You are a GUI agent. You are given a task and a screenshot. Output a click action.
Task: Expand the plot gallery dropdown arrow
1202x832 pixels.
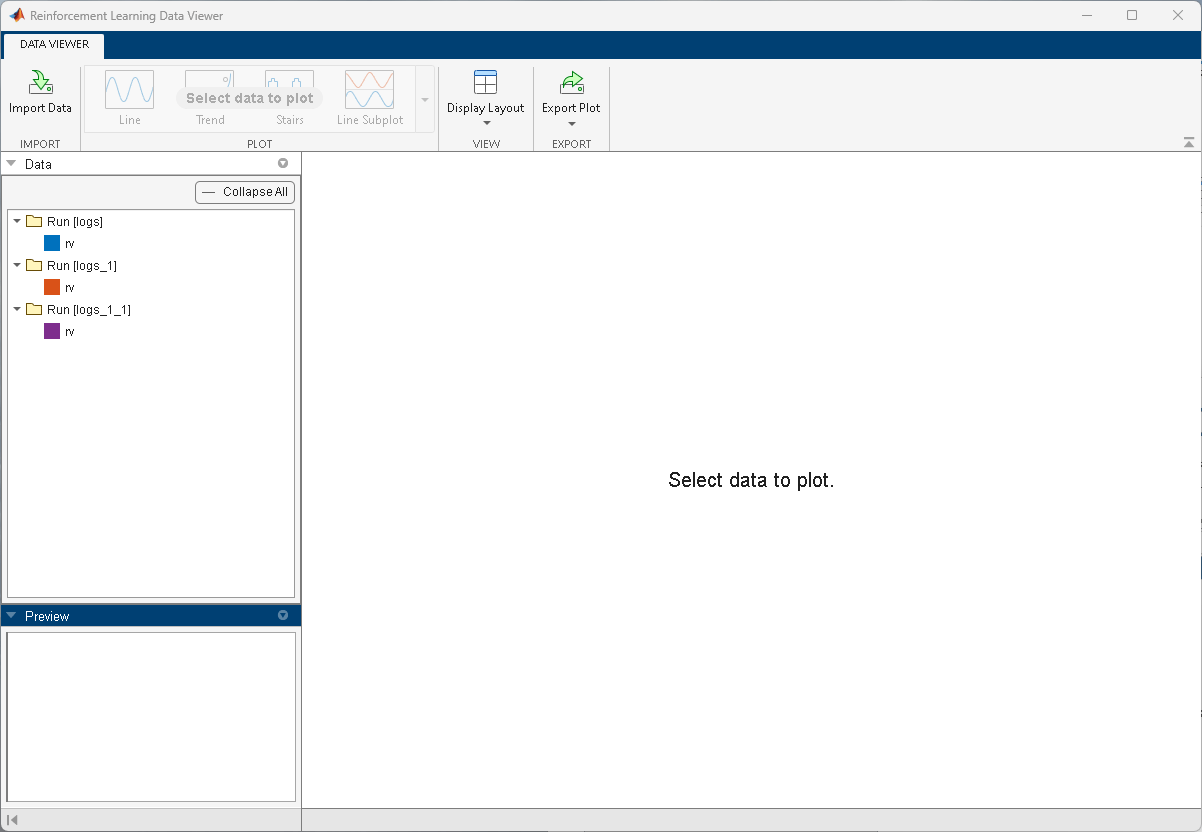(x=425, y=100)
